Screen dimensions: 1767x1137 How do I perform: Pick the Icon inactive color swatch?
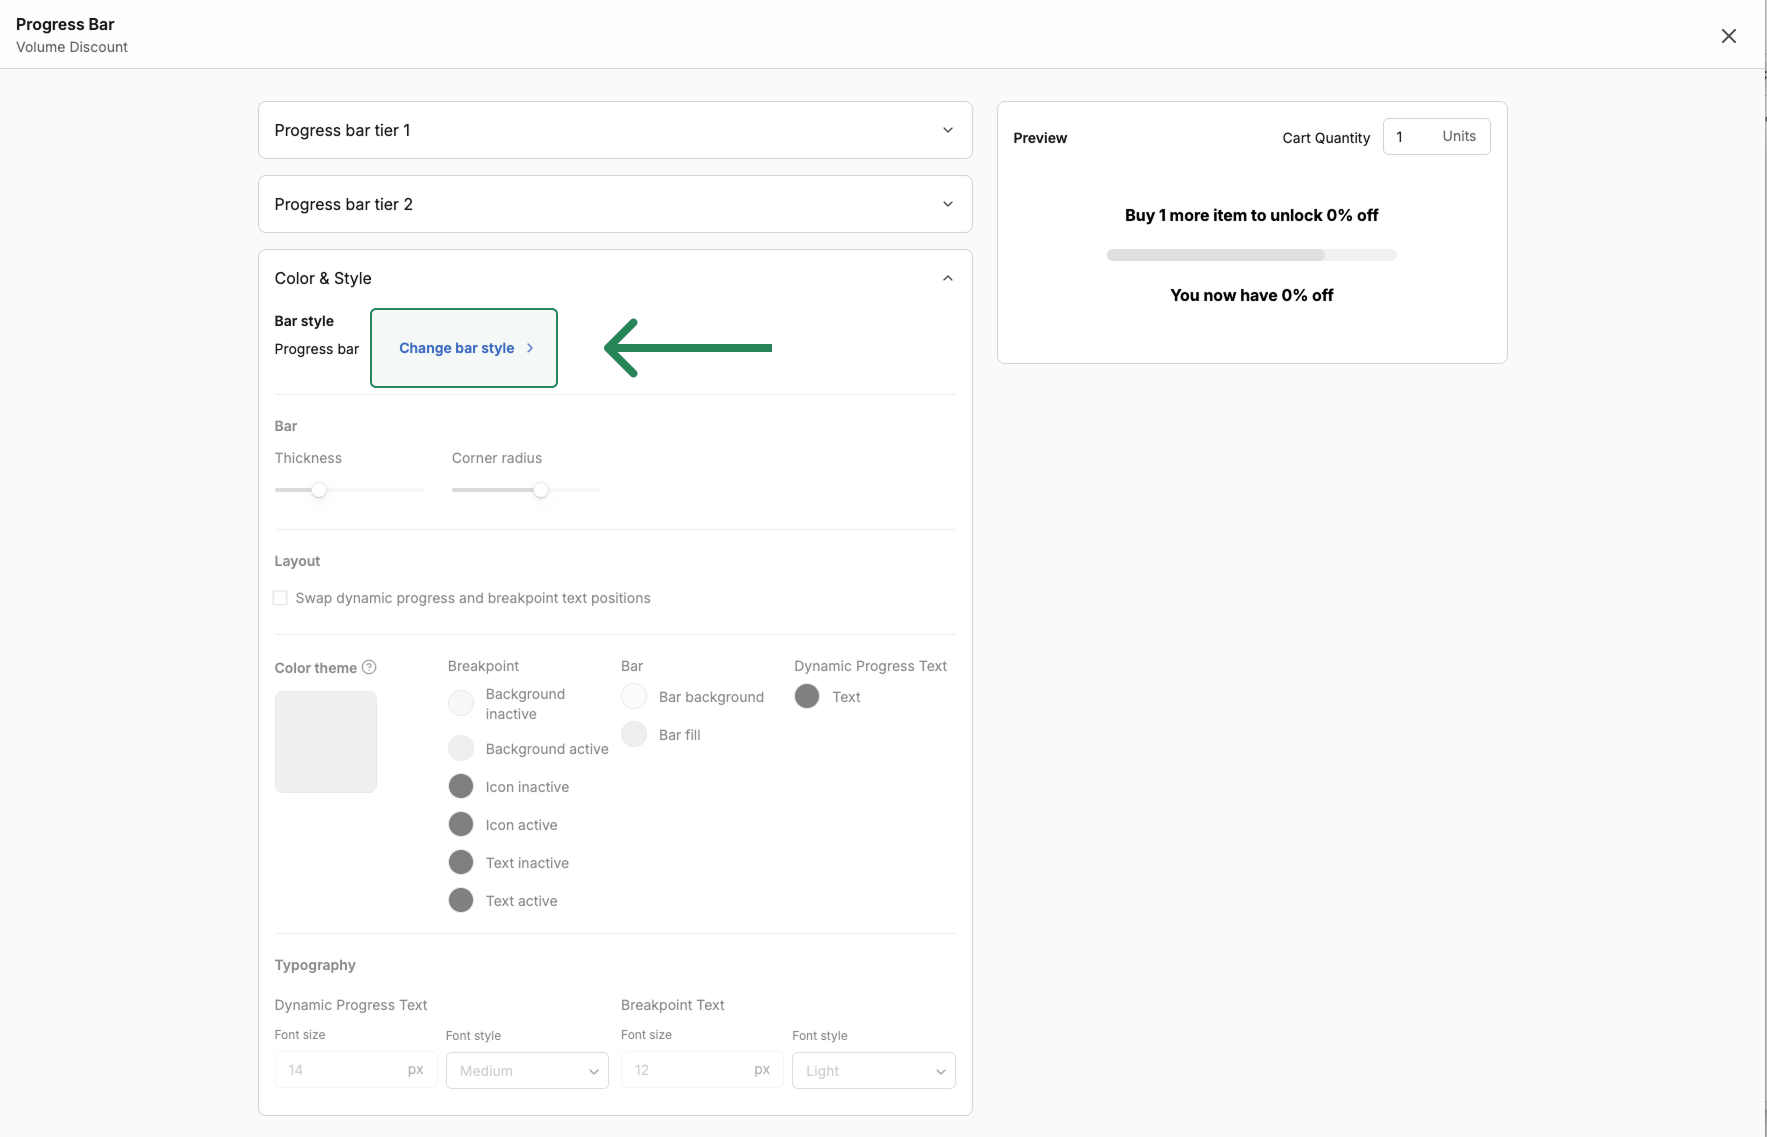click(461, 786)
